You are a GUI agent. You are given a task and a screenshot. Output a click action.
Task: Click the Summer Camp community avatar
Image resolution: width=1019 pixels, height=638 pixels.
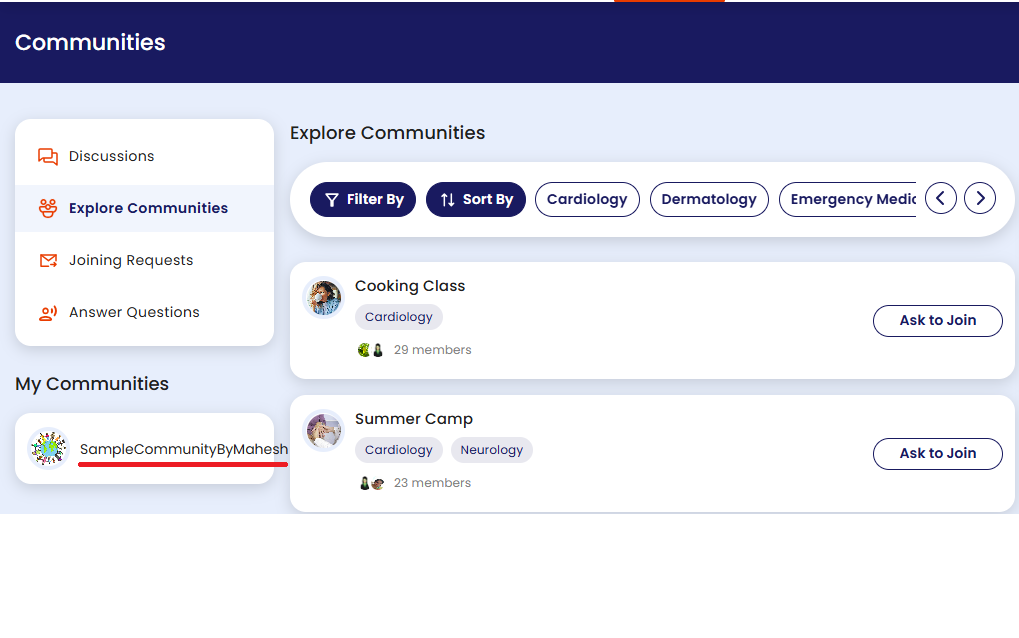(x=323, y=431)
